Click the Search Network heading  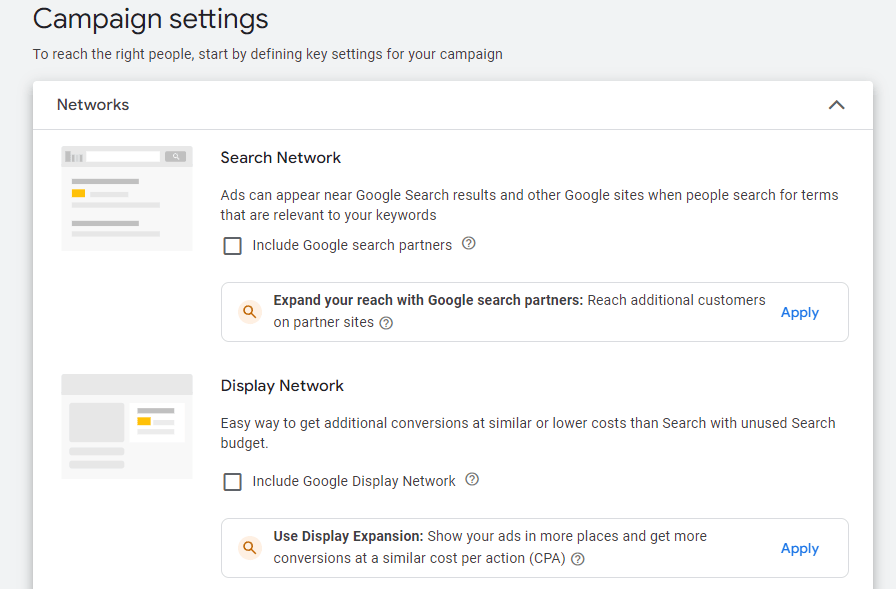point(281,158)
